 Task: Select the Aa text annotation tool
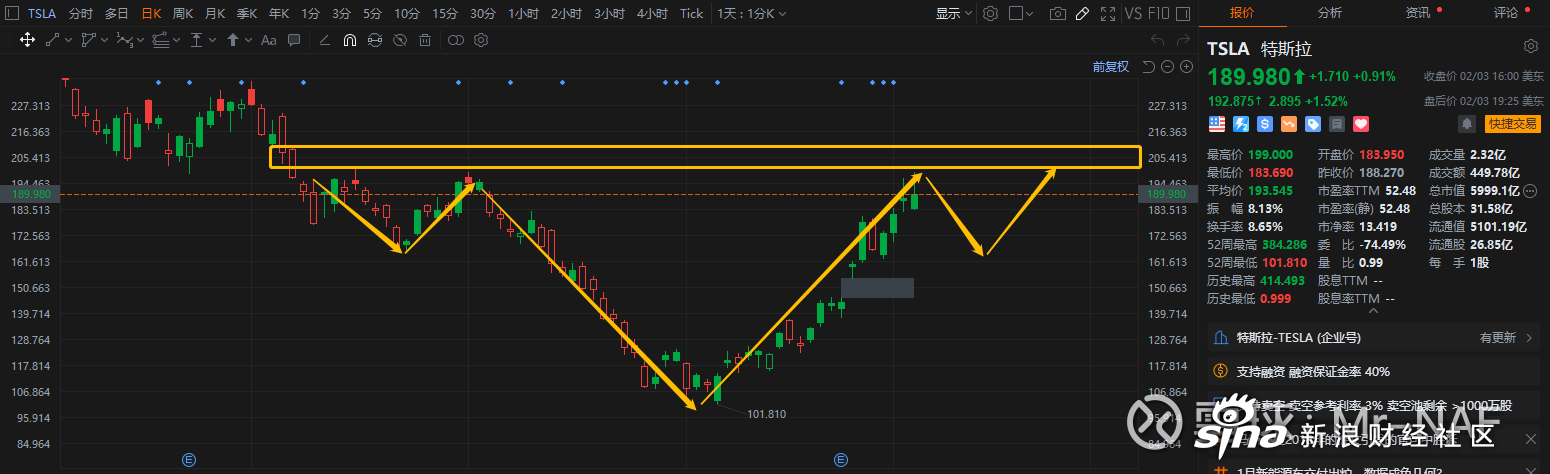point(268,40)
